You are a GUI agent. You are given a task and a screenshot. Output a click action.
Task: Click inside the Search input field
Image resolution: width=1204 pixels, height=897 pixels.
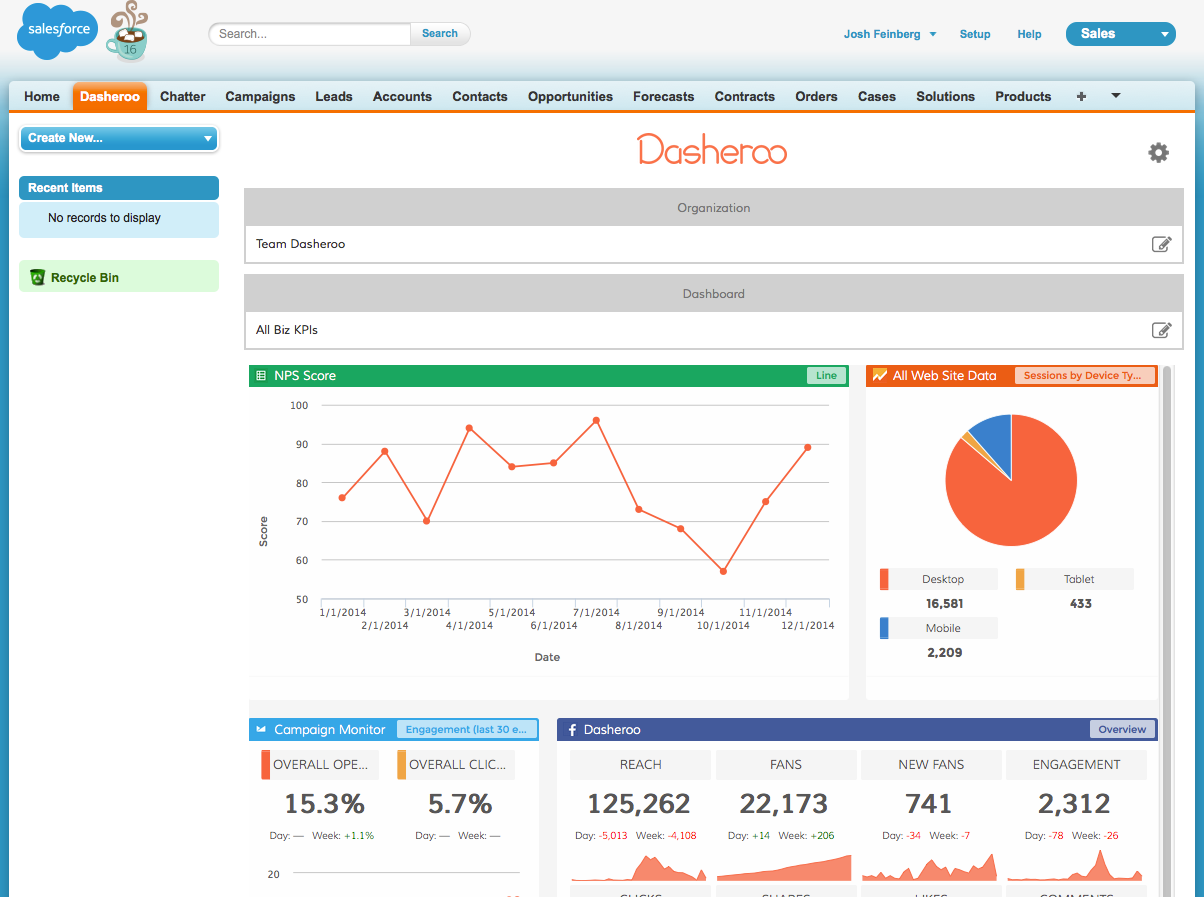pyautogui.click(x=305, y=33)
